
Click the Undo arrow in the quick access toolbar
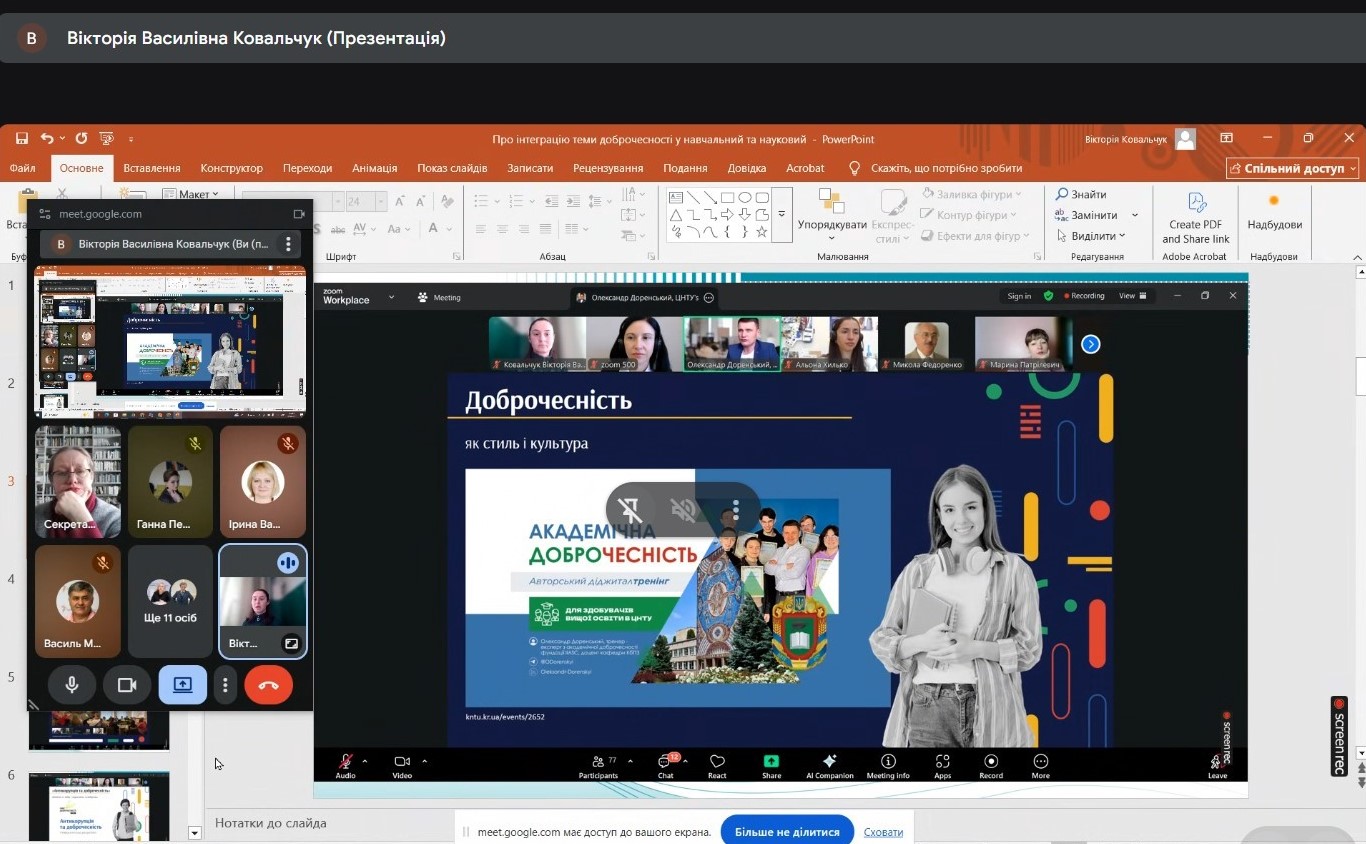pyautogui.click(x=47, y=139)
